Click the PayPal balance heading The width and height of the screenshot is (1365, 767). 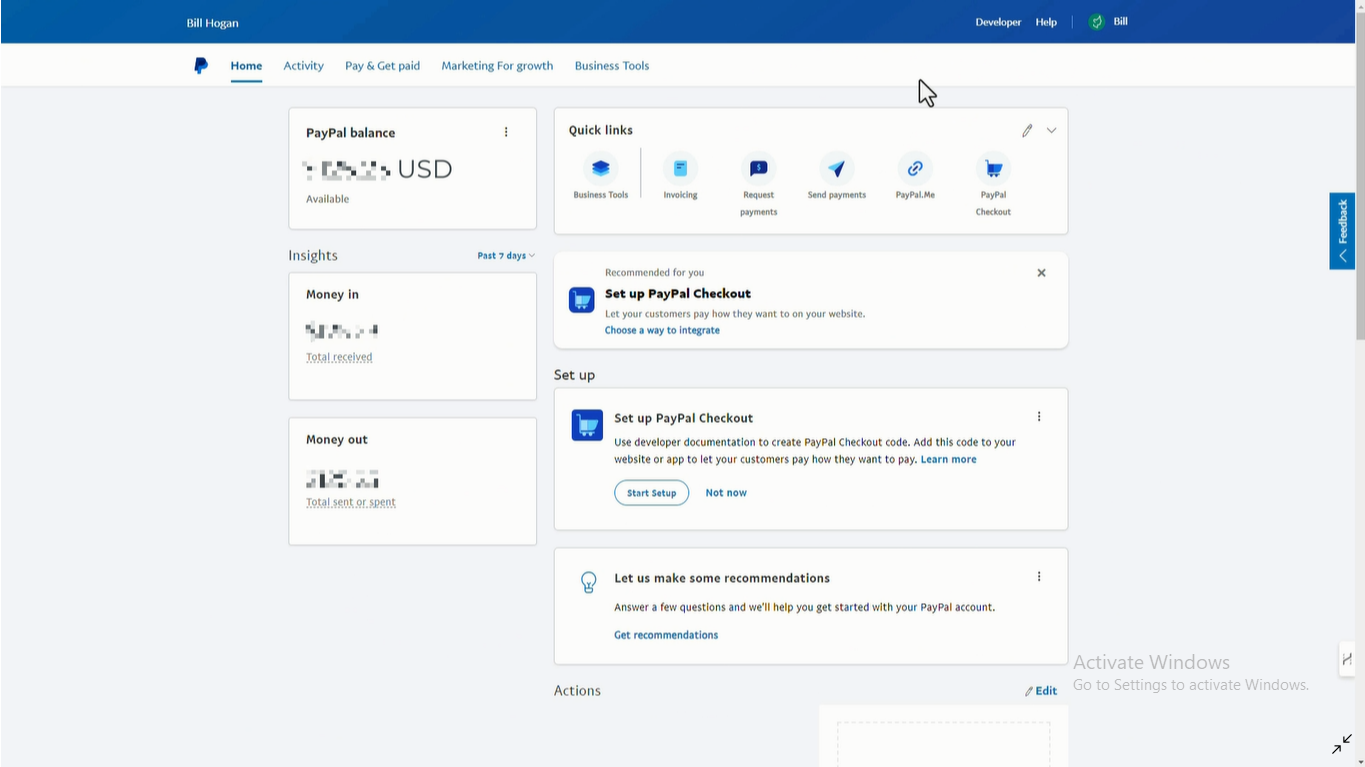pos(350,133)
